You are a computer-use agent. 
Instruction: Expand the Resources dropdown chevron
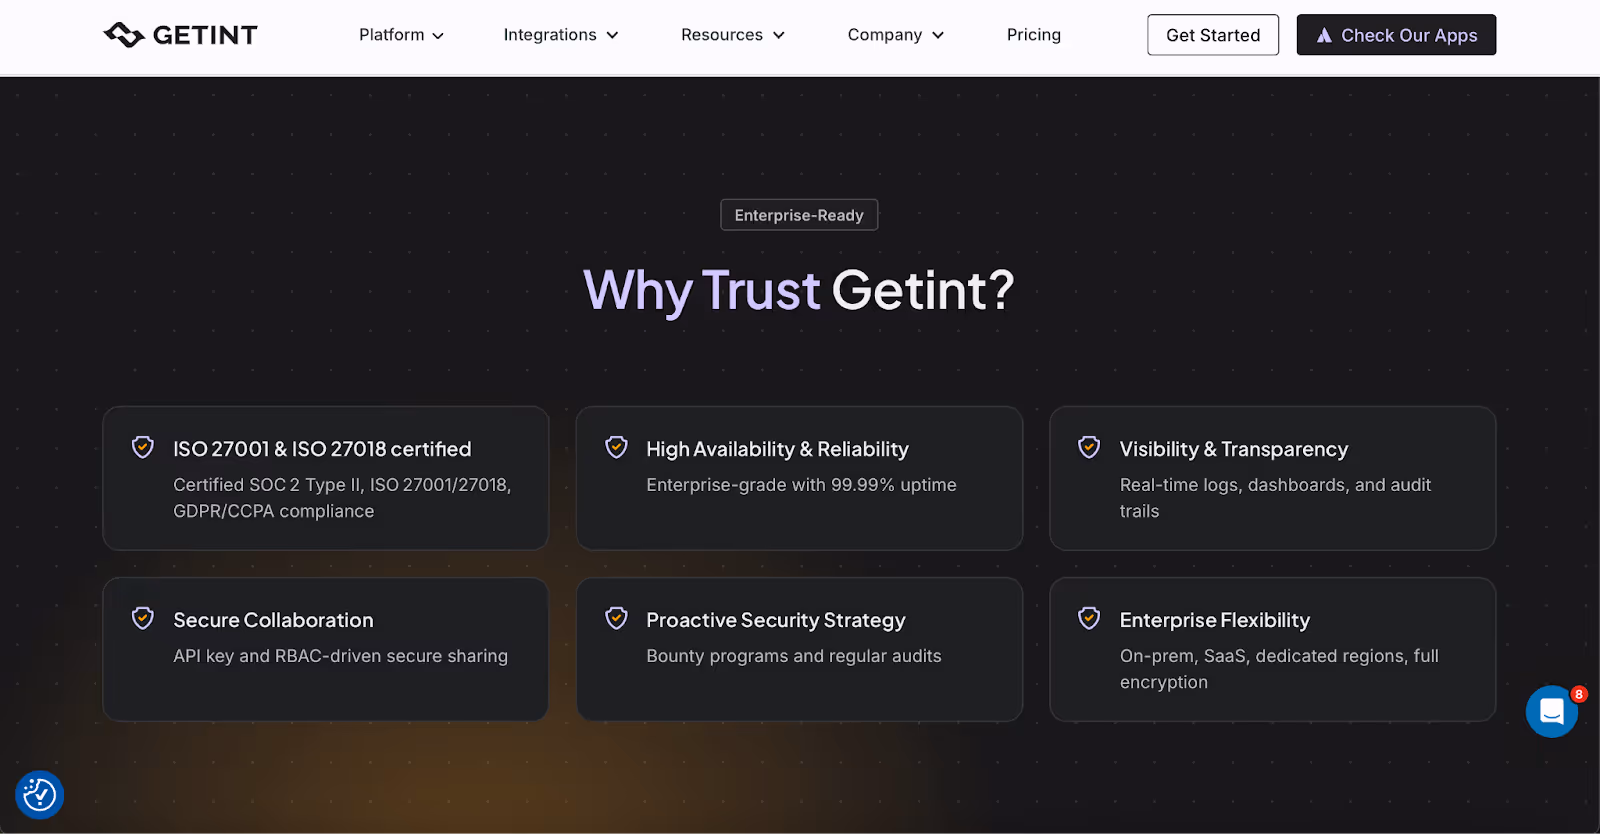point(779,36)
